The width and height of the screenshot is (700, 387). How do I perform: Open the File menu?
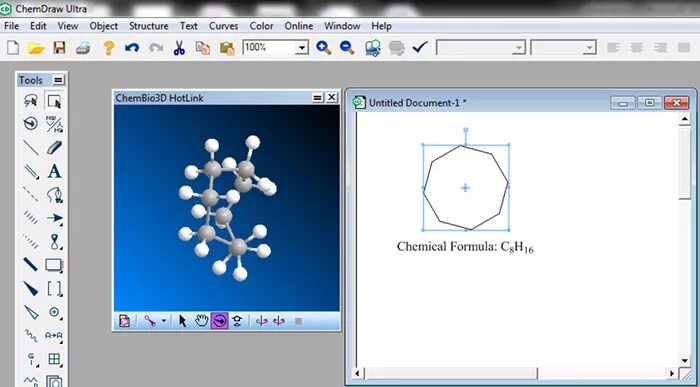[12, 26]
